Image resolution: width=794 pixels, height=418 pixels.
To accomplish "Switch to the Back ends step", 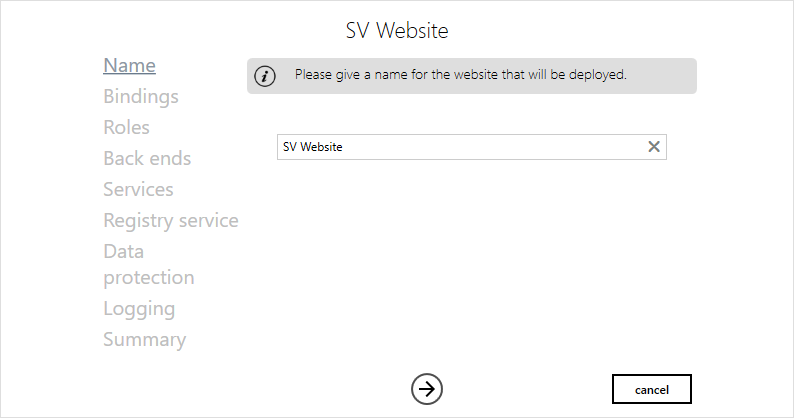I will point(147,159).
